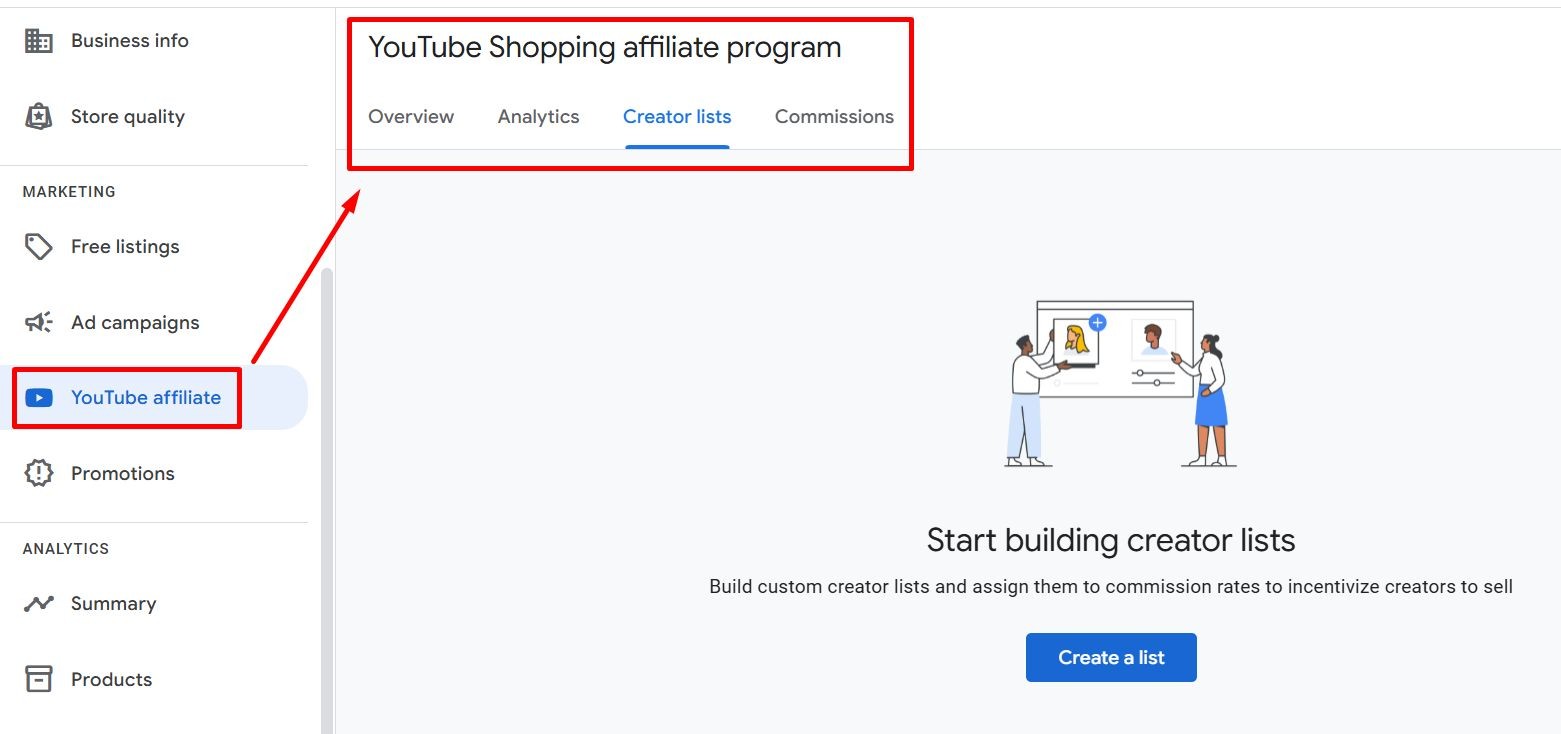Screen dimensions: 1561x734
Task: Click the Free listings price-tag icon
Action: [x=38, y=246]
